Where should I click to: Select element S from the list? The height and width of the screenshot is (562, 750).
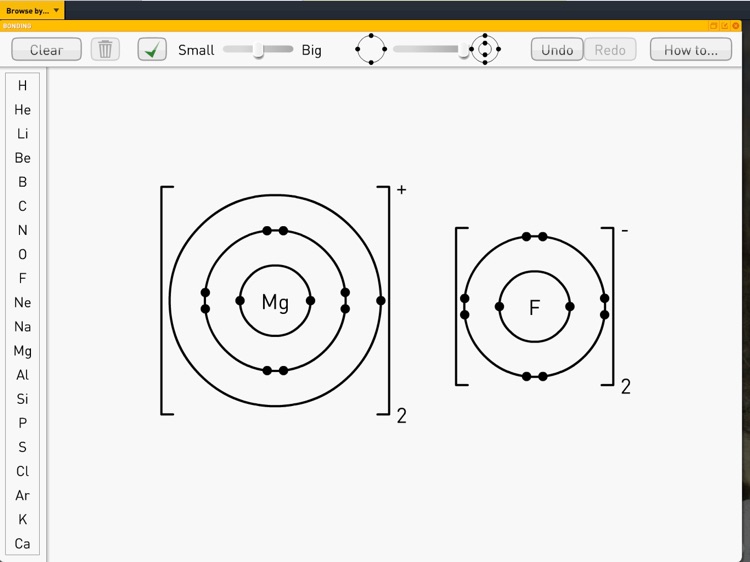pos(22,447)
